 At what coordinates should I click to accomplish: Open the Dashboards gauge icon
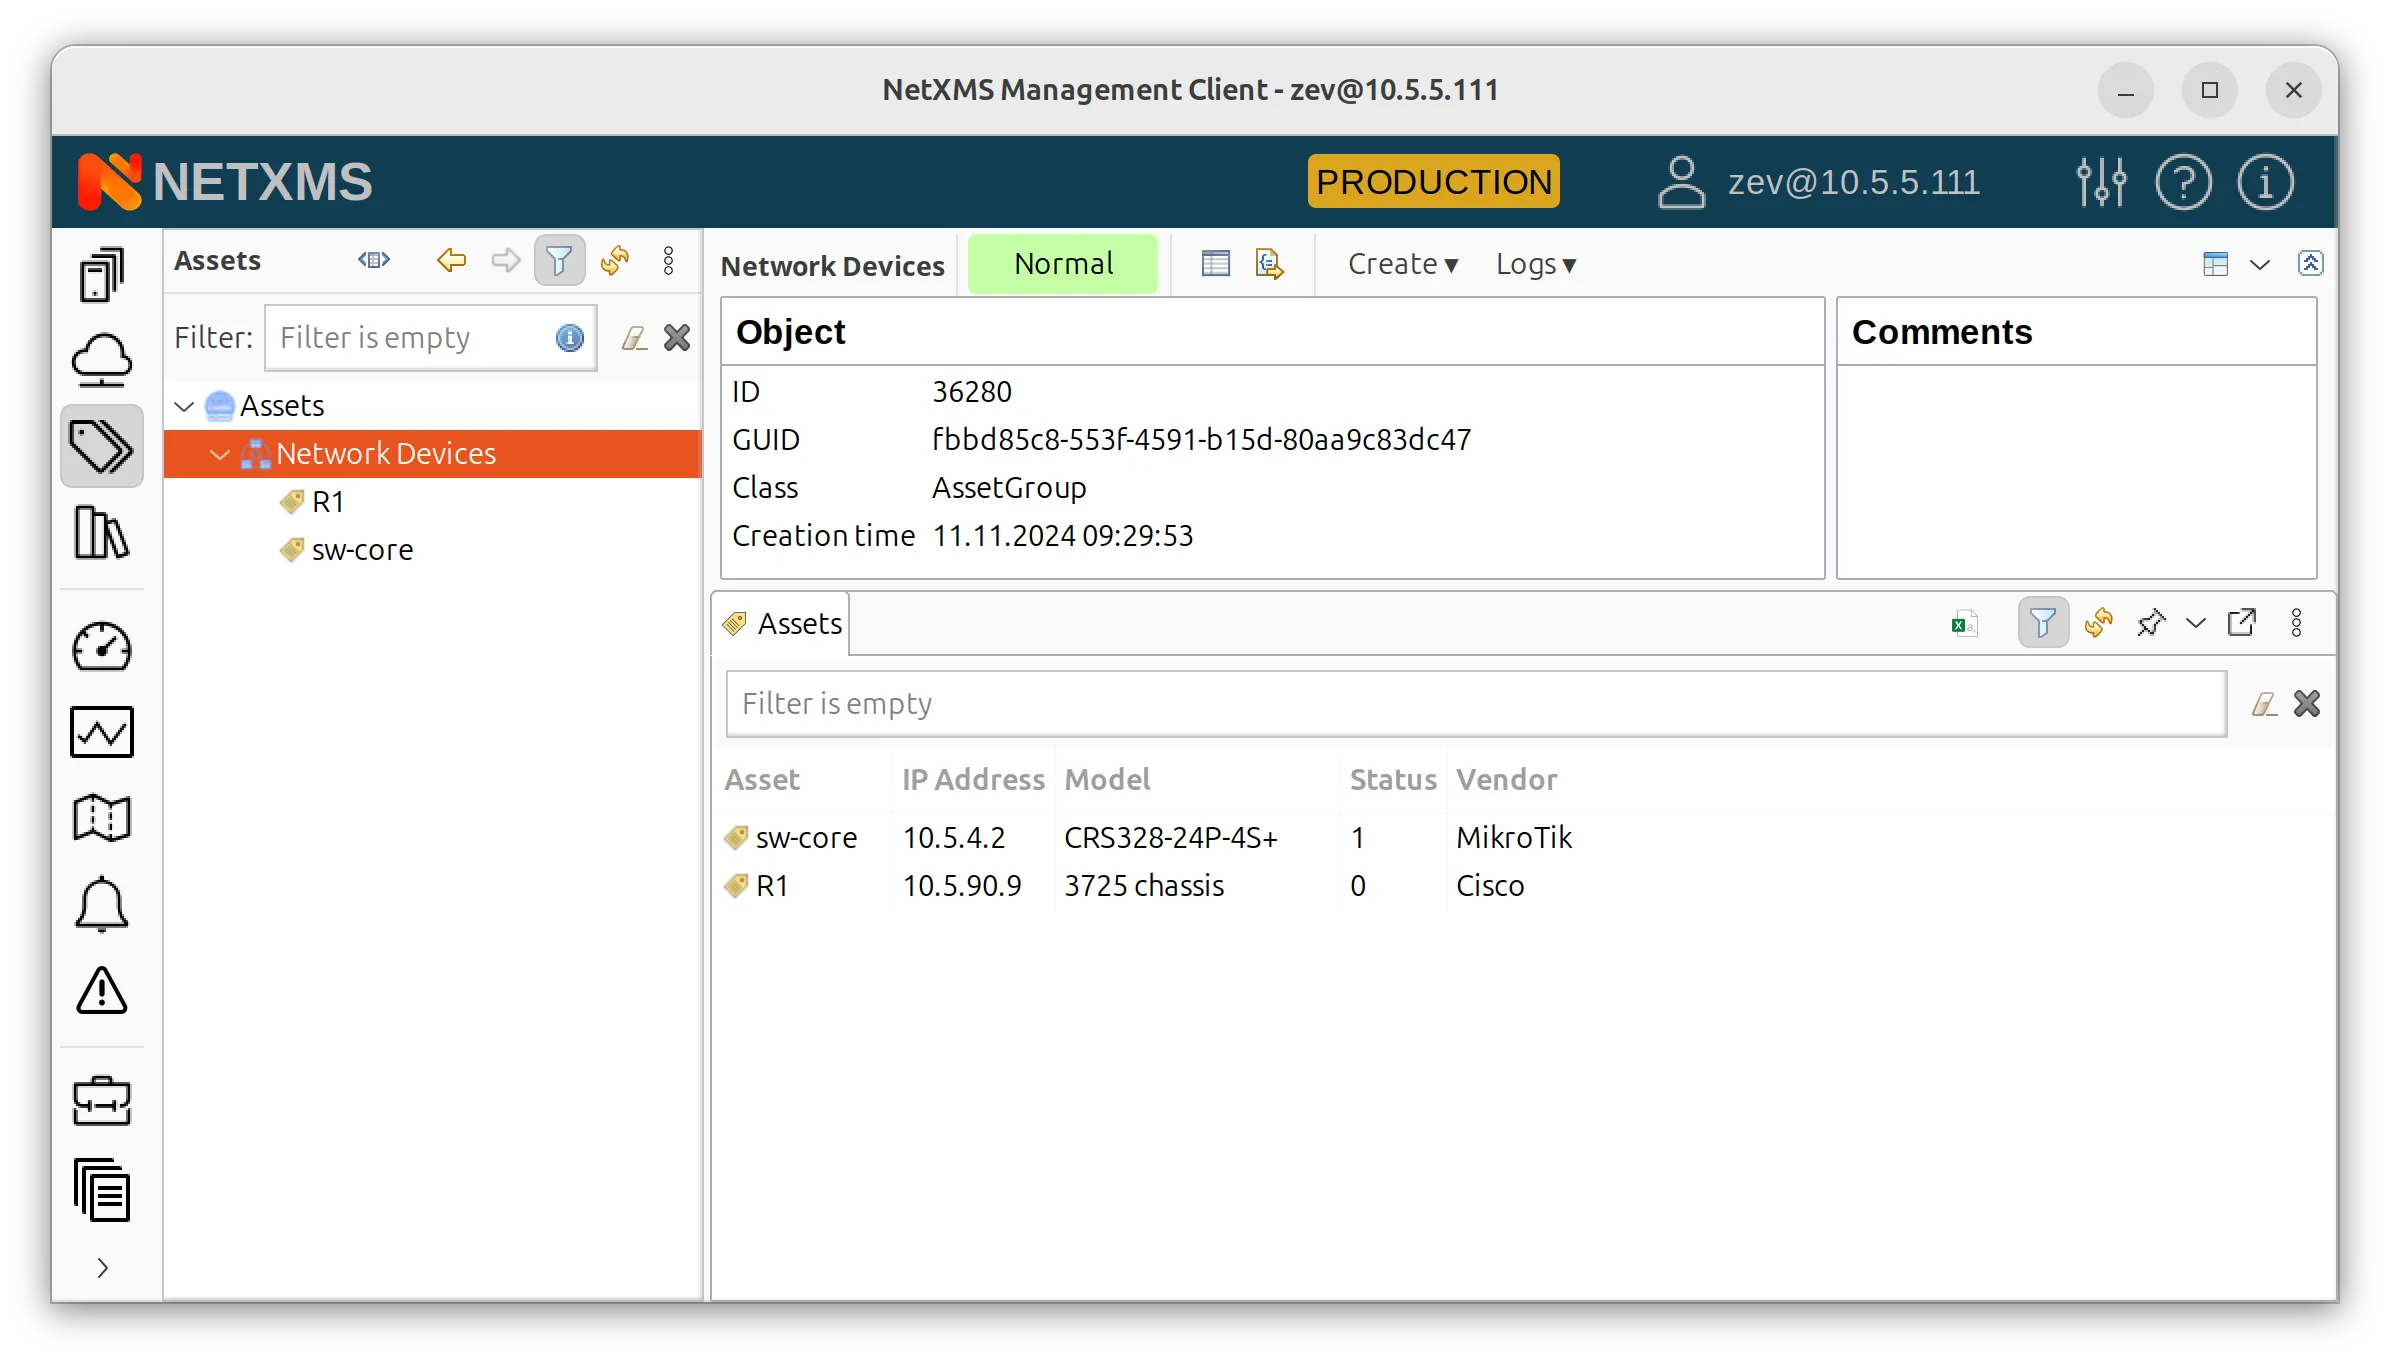pyautogui.click(x=101, y=647)
